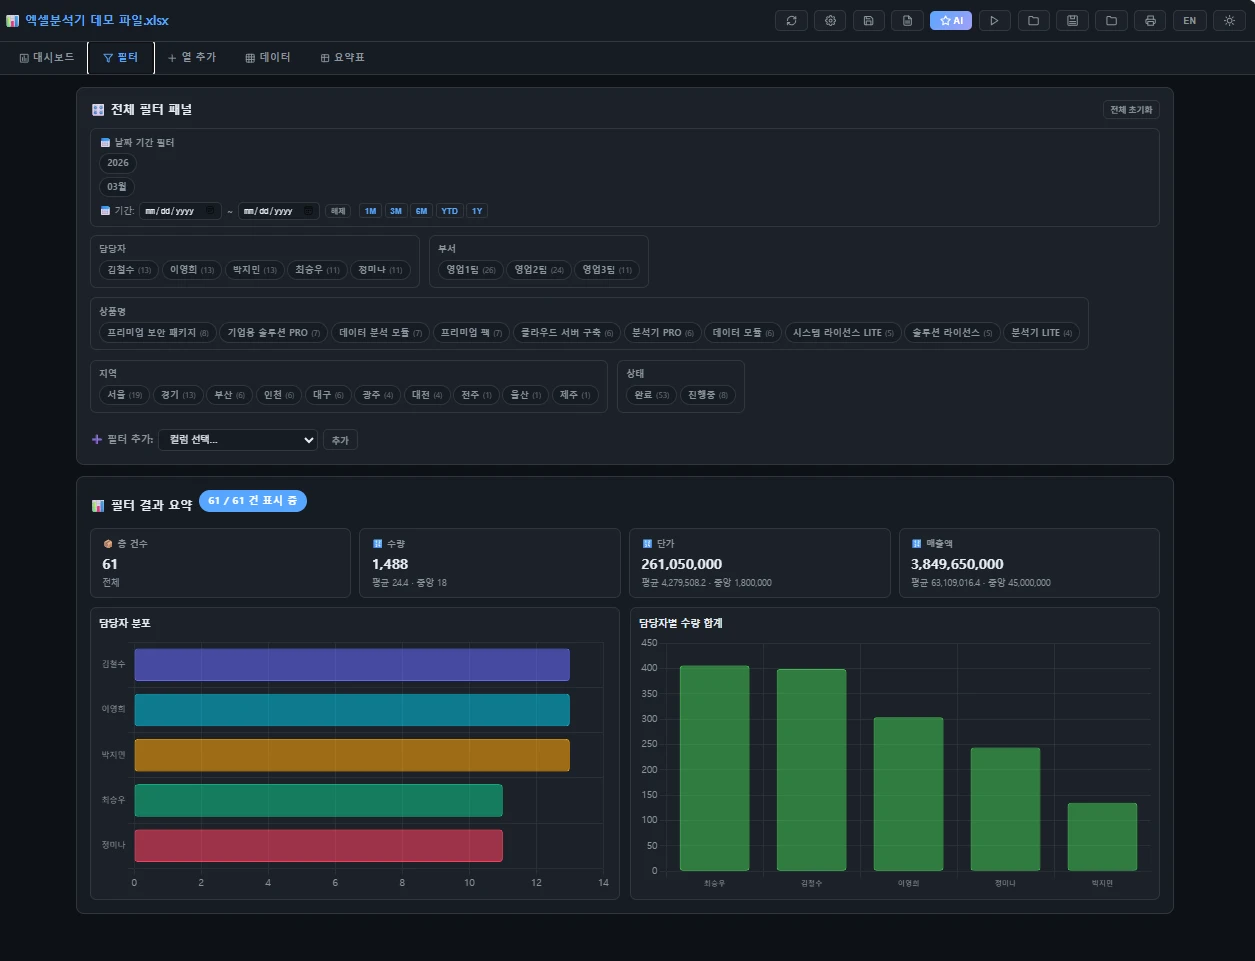Select the 03월 month chip

tap(117, 187)
